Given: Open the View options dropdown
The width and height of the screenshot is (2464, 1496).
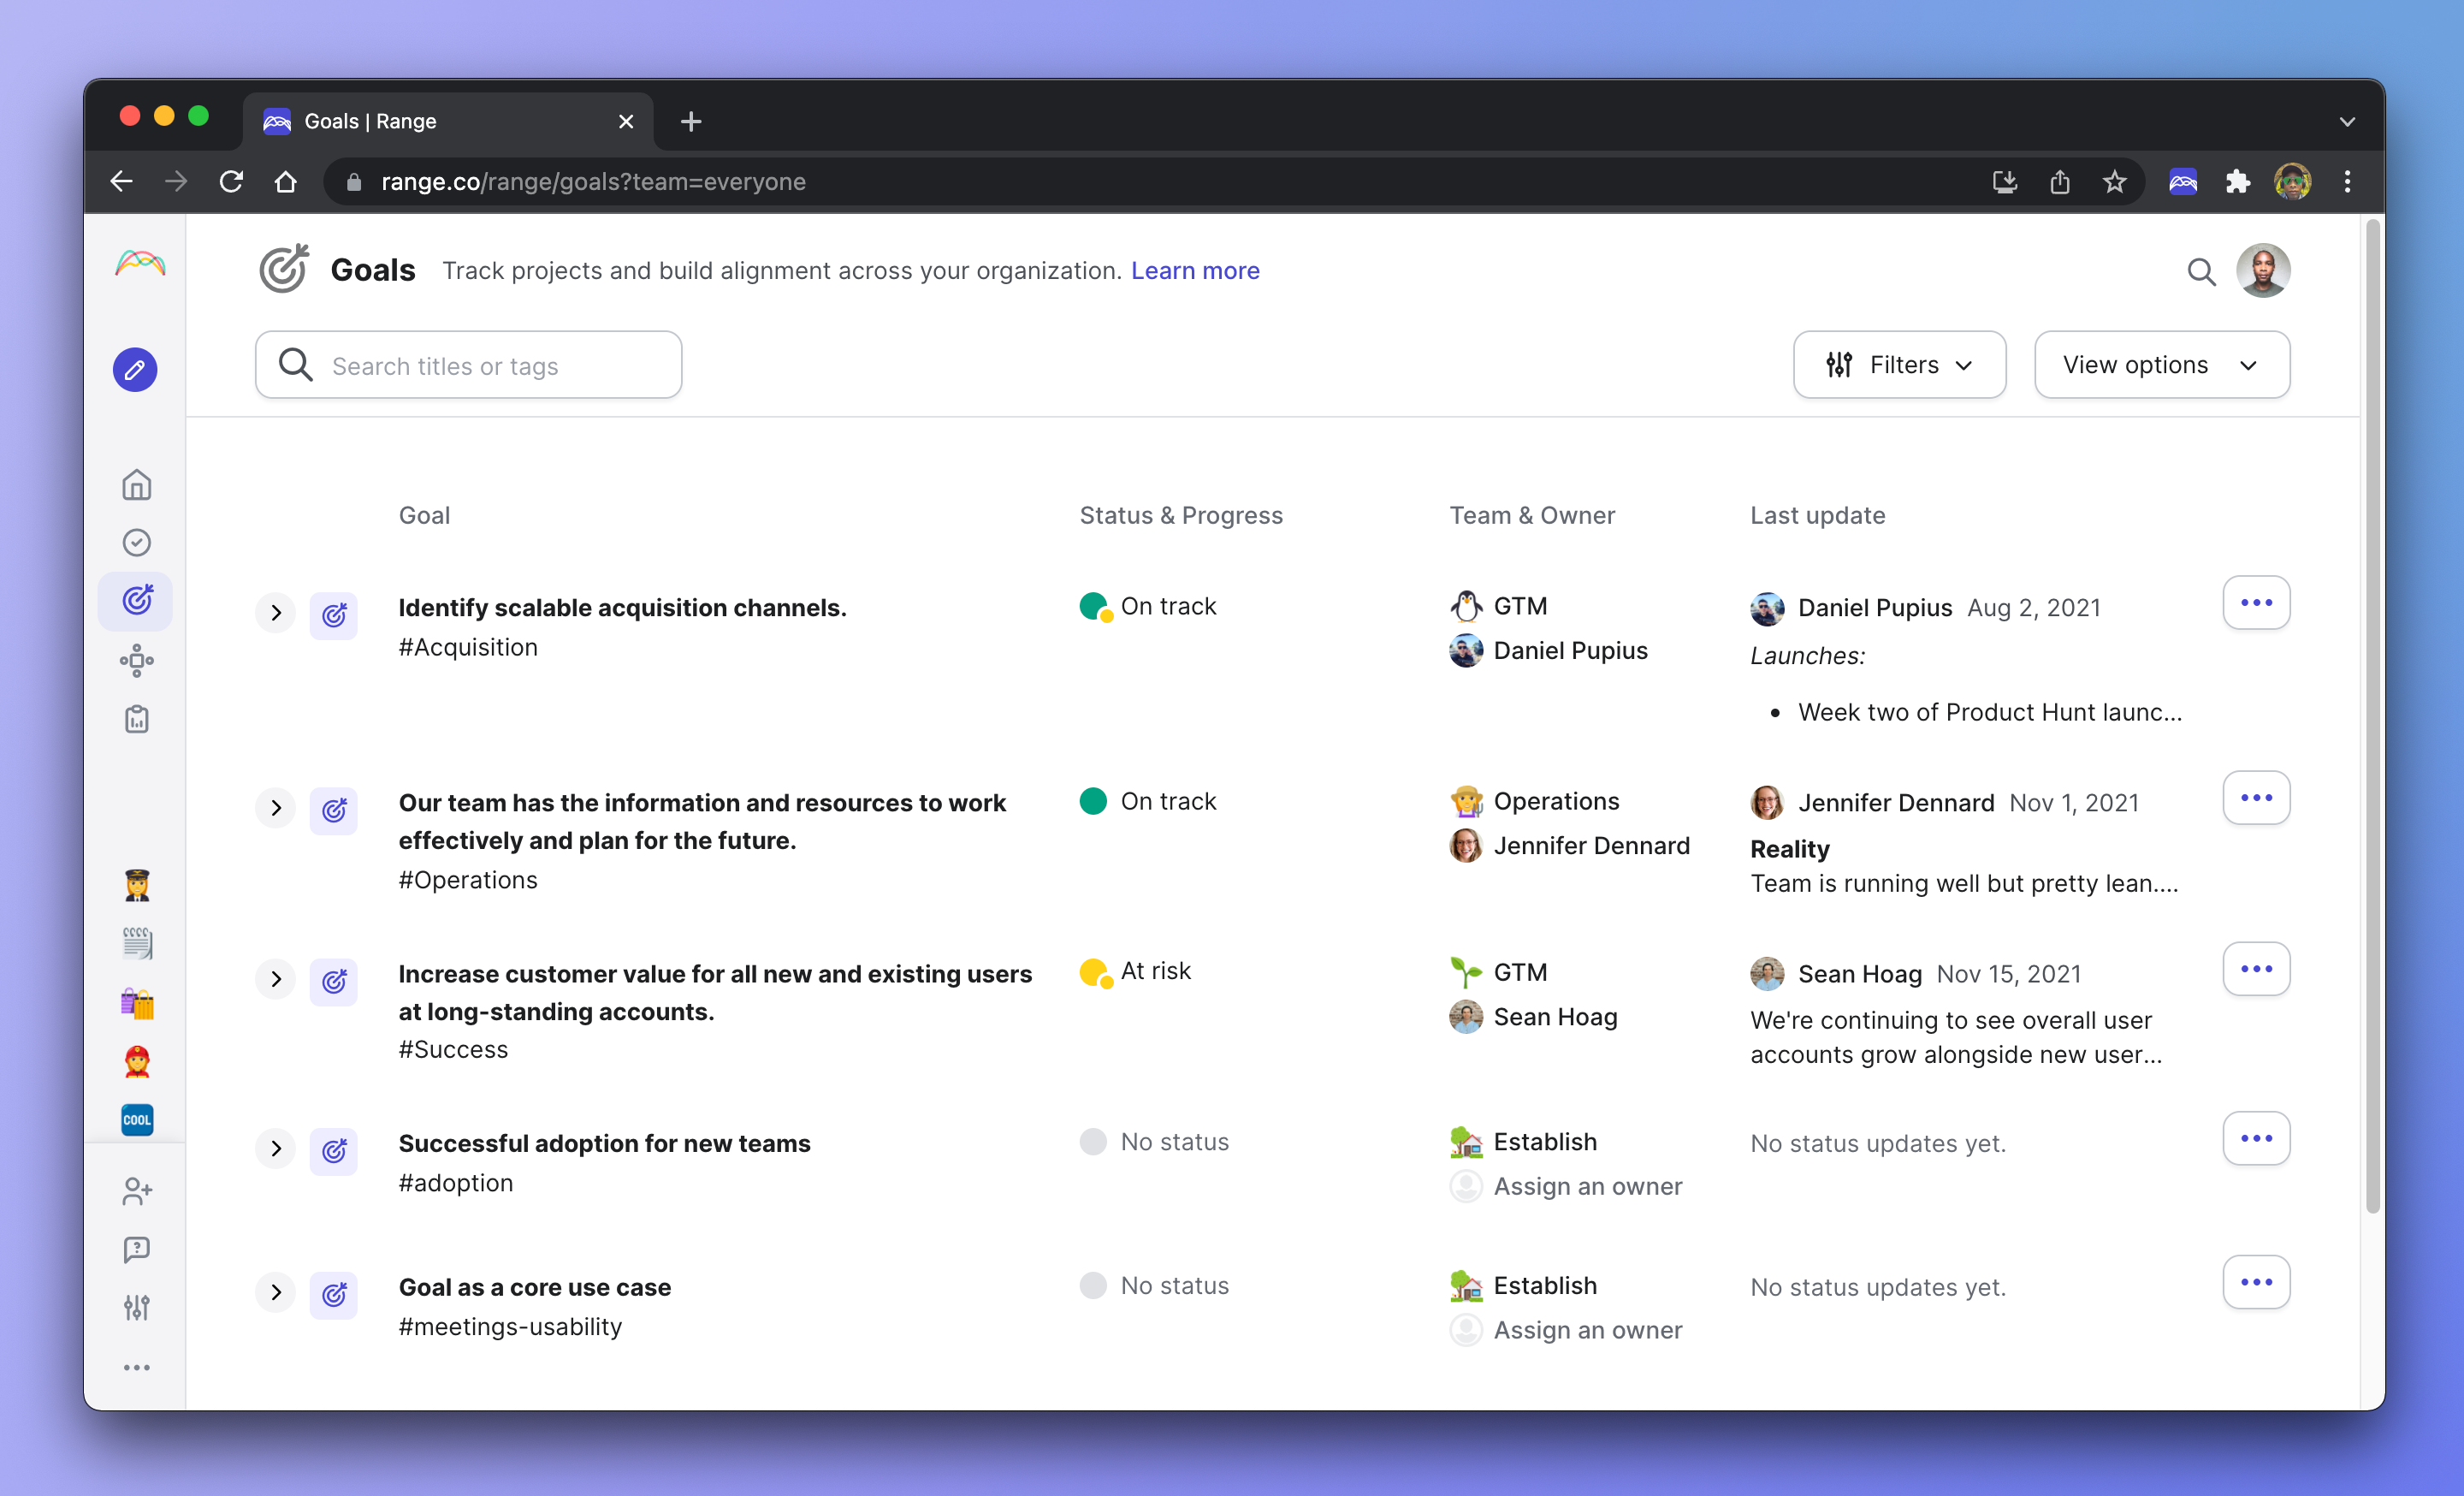Looking at the screenshot, I should (x=2162, y=365).
